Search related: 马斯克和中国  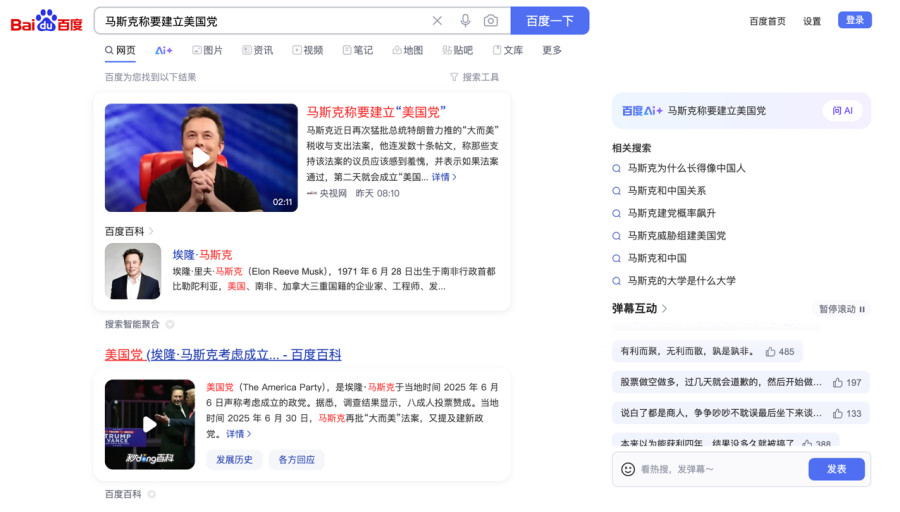click(x=657, y=258)
